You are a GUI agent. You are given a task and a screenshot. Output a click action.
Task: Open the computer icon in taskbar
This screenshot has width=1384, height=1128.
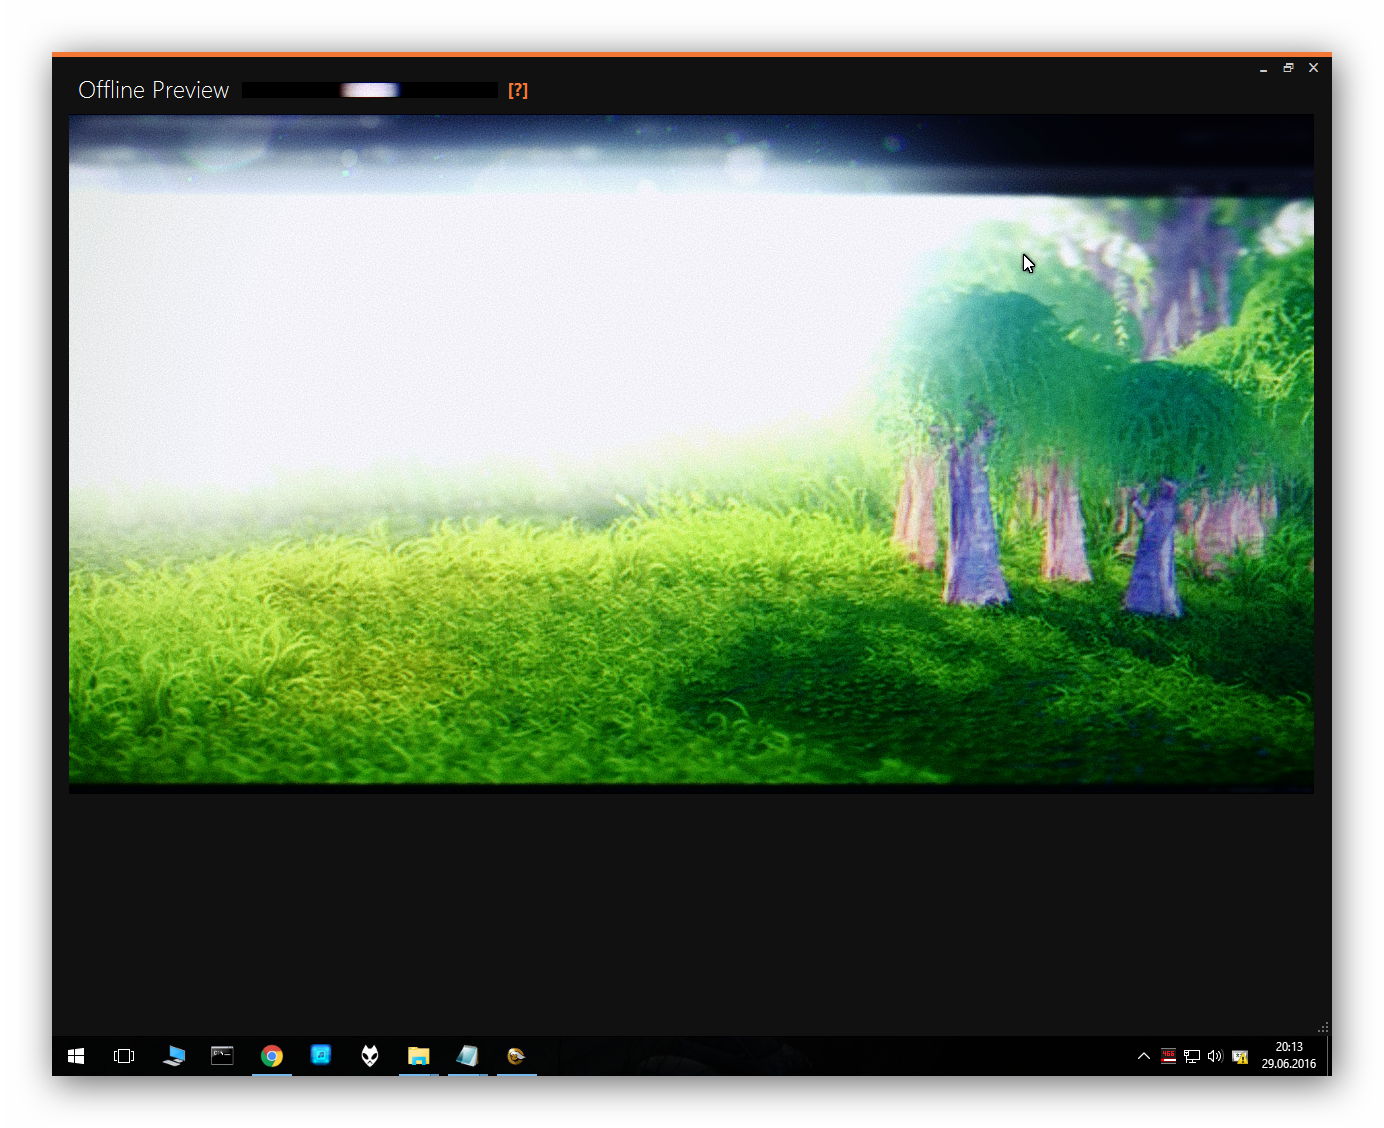(x=174, y=1056)
